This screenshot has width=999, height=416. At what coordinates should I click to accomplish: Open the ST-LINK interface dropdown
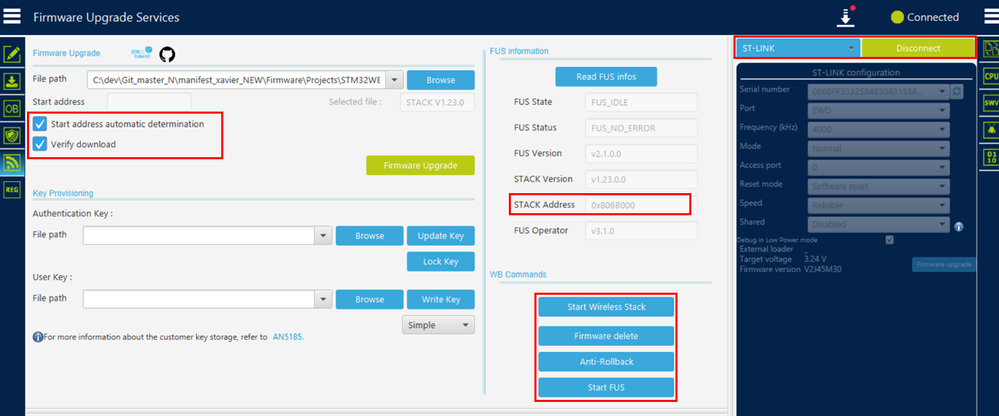[x=798, y=48]
